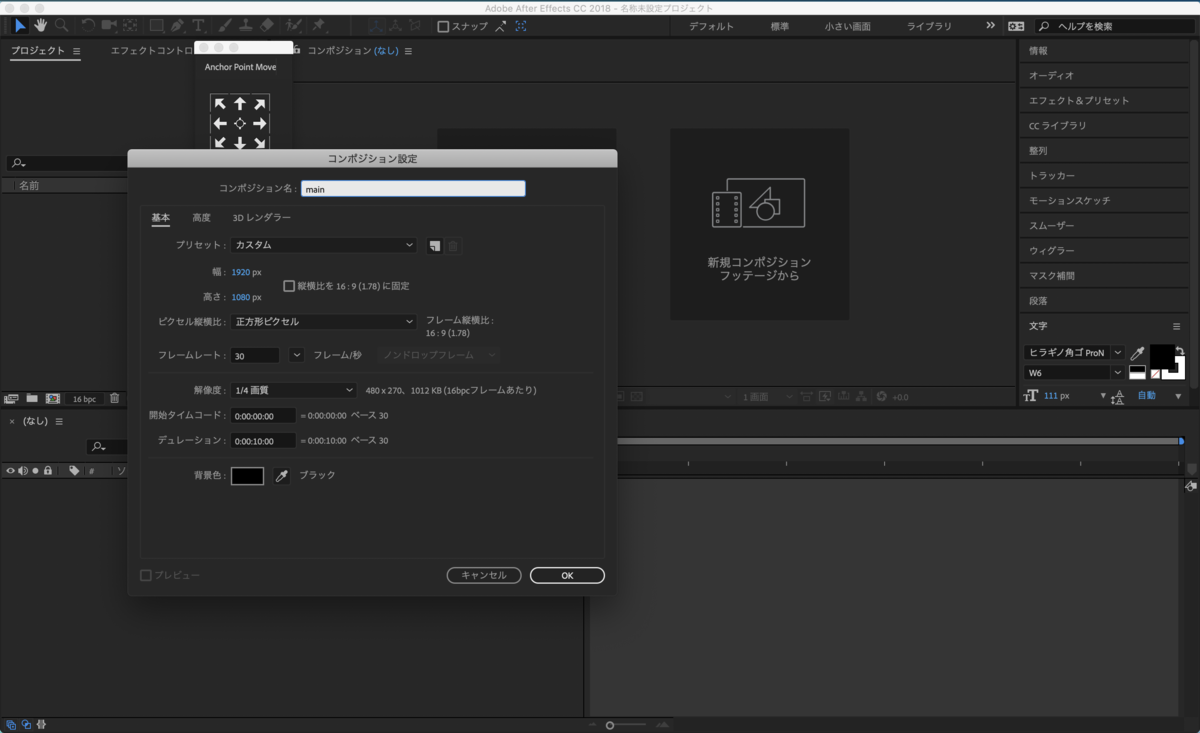Select the Hand tool
The height and width of the screenshot is (733, 1200).
pos(41,25)
